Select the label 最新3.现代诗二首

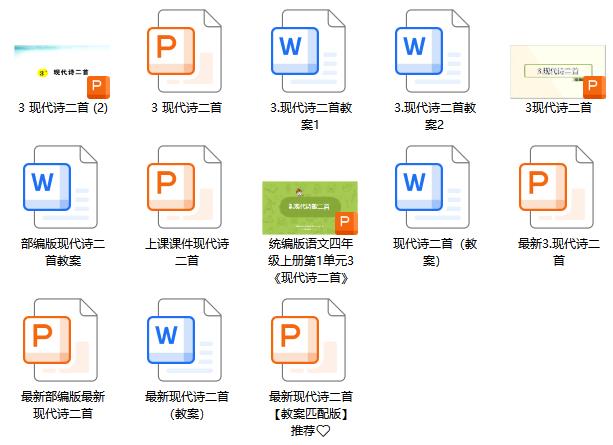click(558, 252)
